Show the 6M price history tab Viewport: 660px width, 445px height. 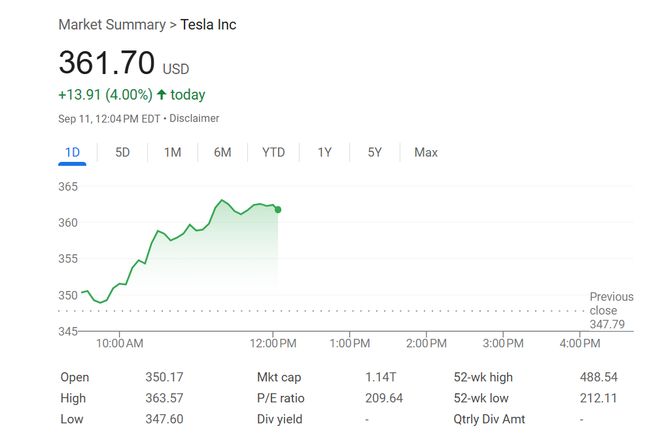click(222, 152)
